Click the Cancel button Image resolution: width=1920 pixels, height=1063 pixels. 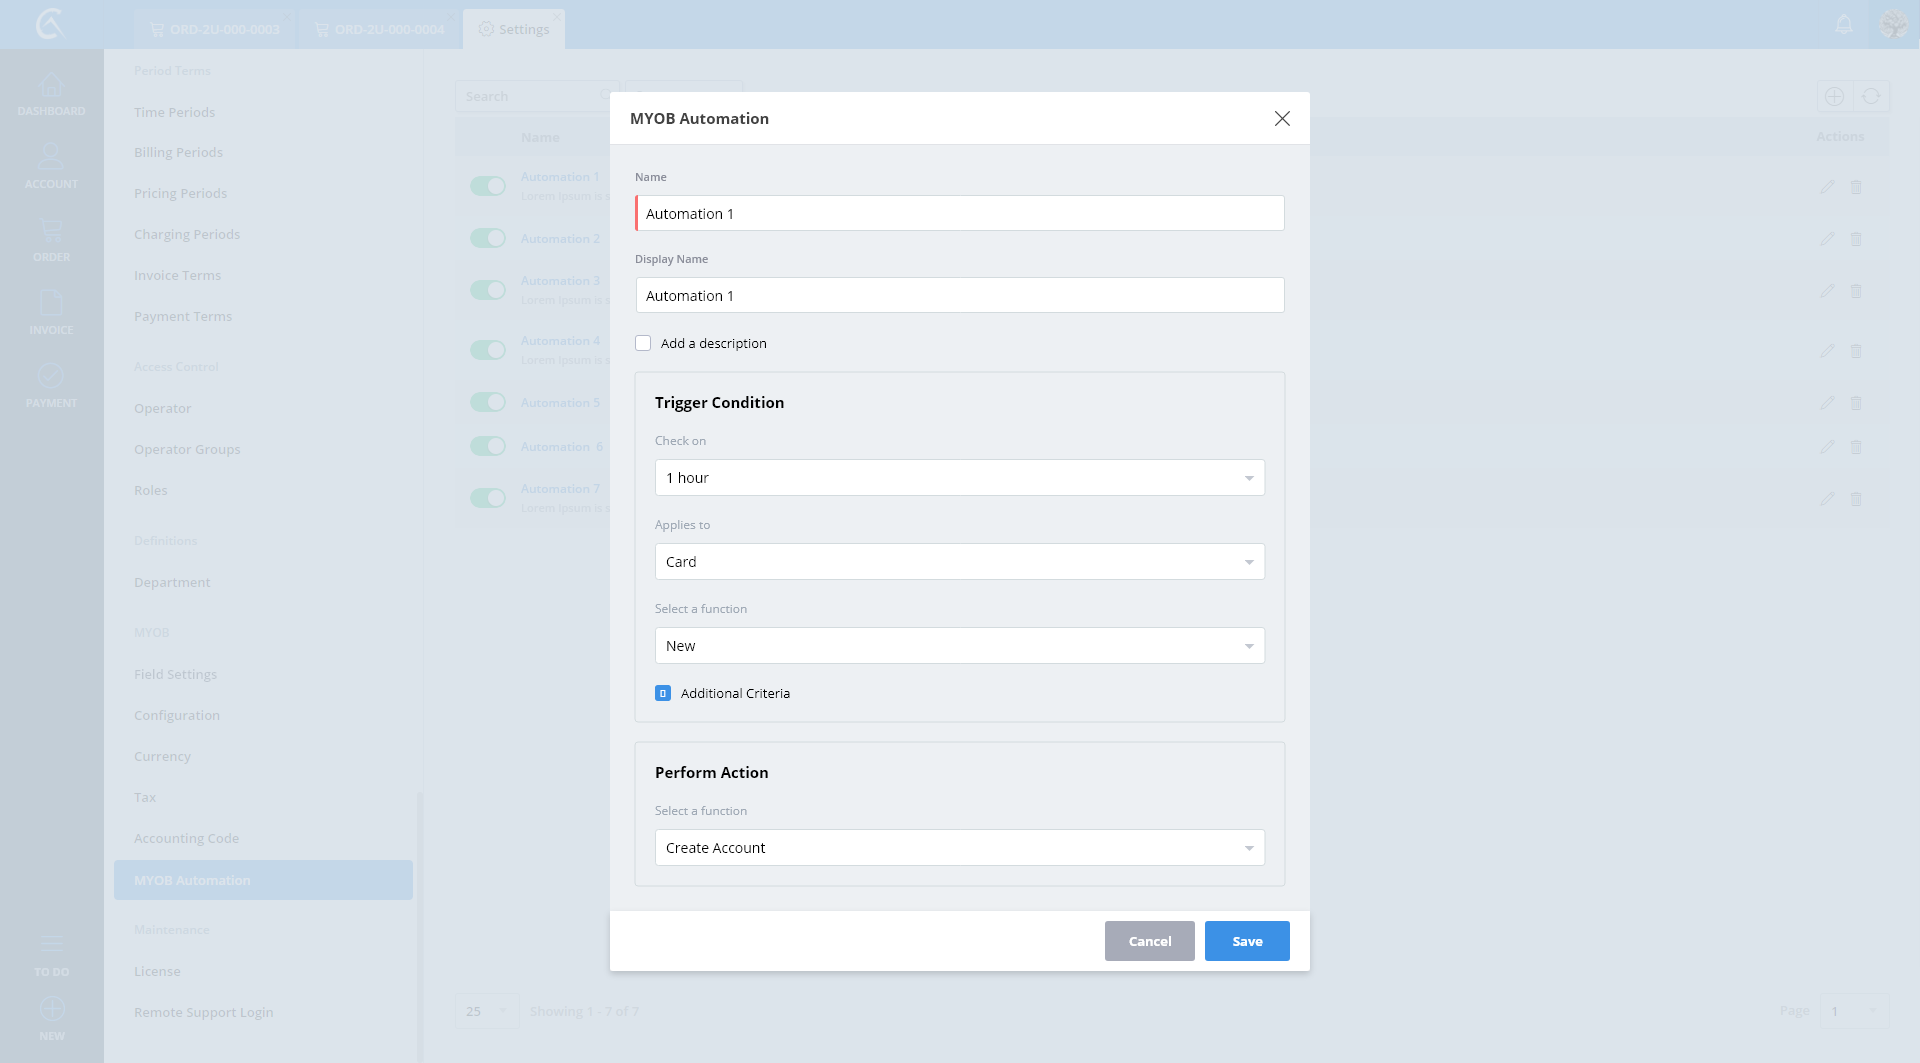pos(1149,941)
